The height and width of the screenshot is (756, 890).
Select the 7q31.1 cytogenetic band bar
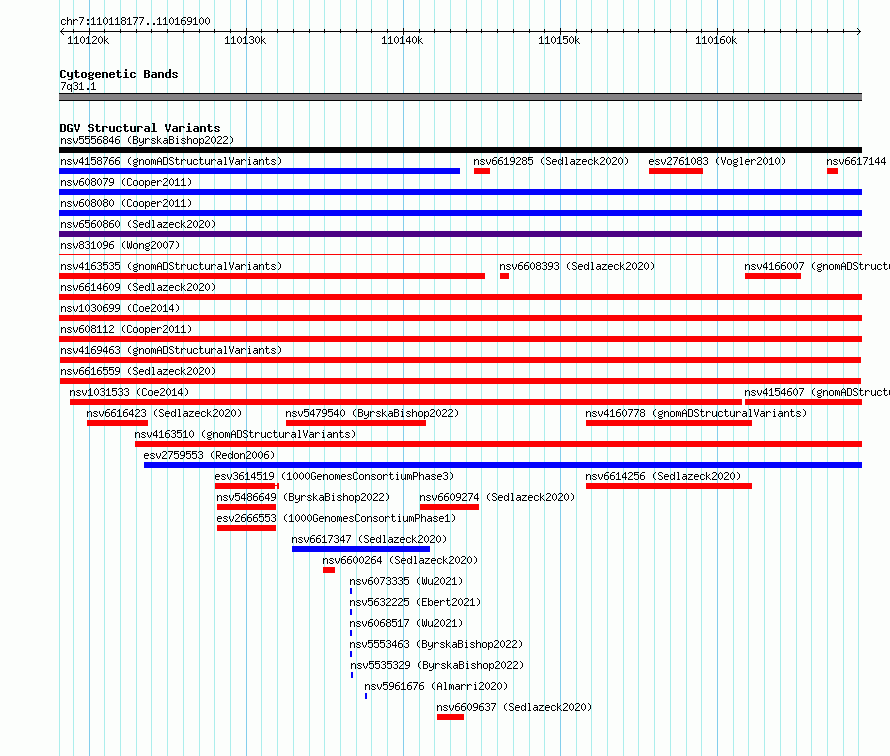460,97
